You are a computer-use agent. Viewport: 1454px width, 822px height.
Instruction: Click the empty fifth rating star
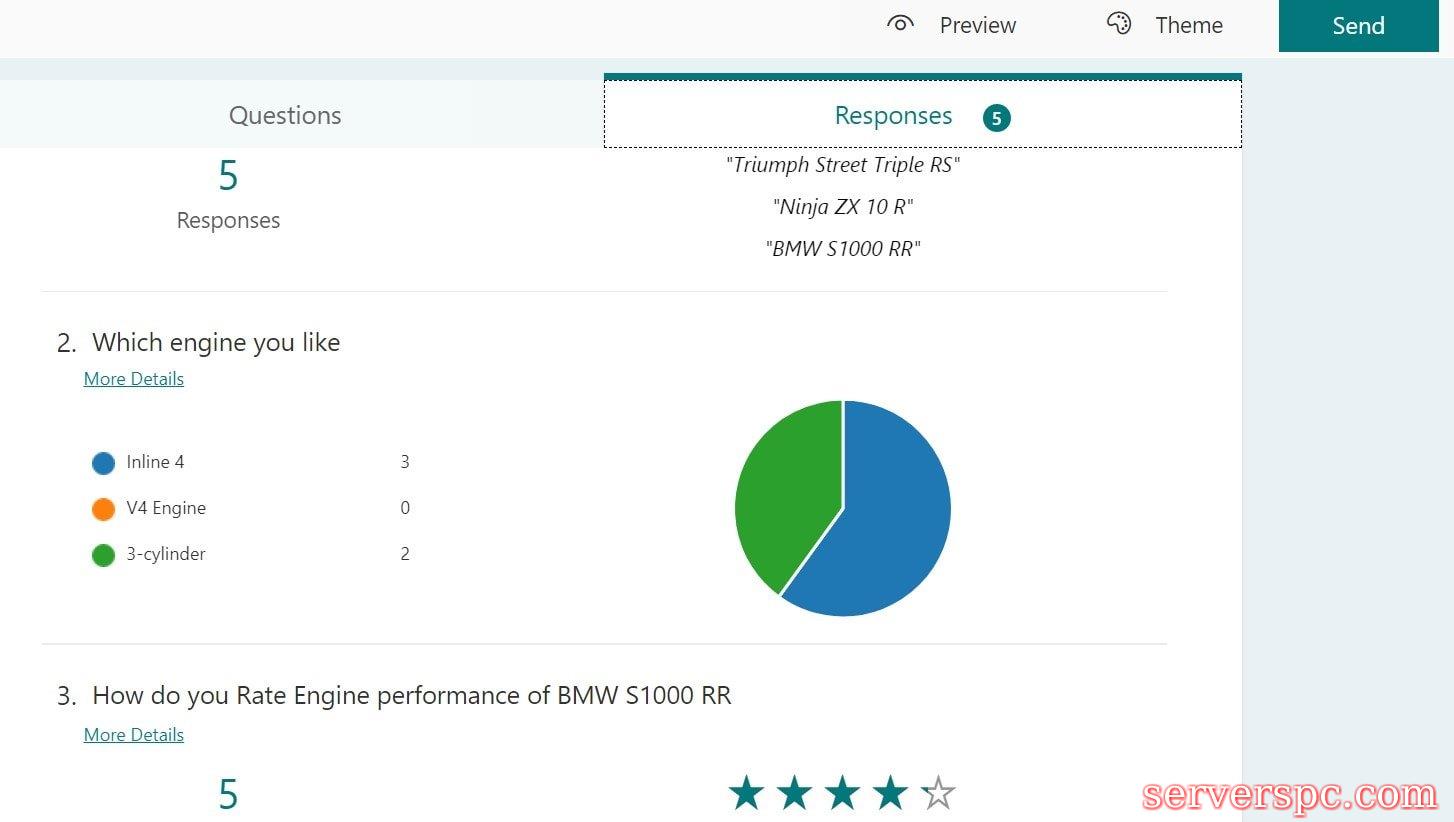(x=938, y=794)
